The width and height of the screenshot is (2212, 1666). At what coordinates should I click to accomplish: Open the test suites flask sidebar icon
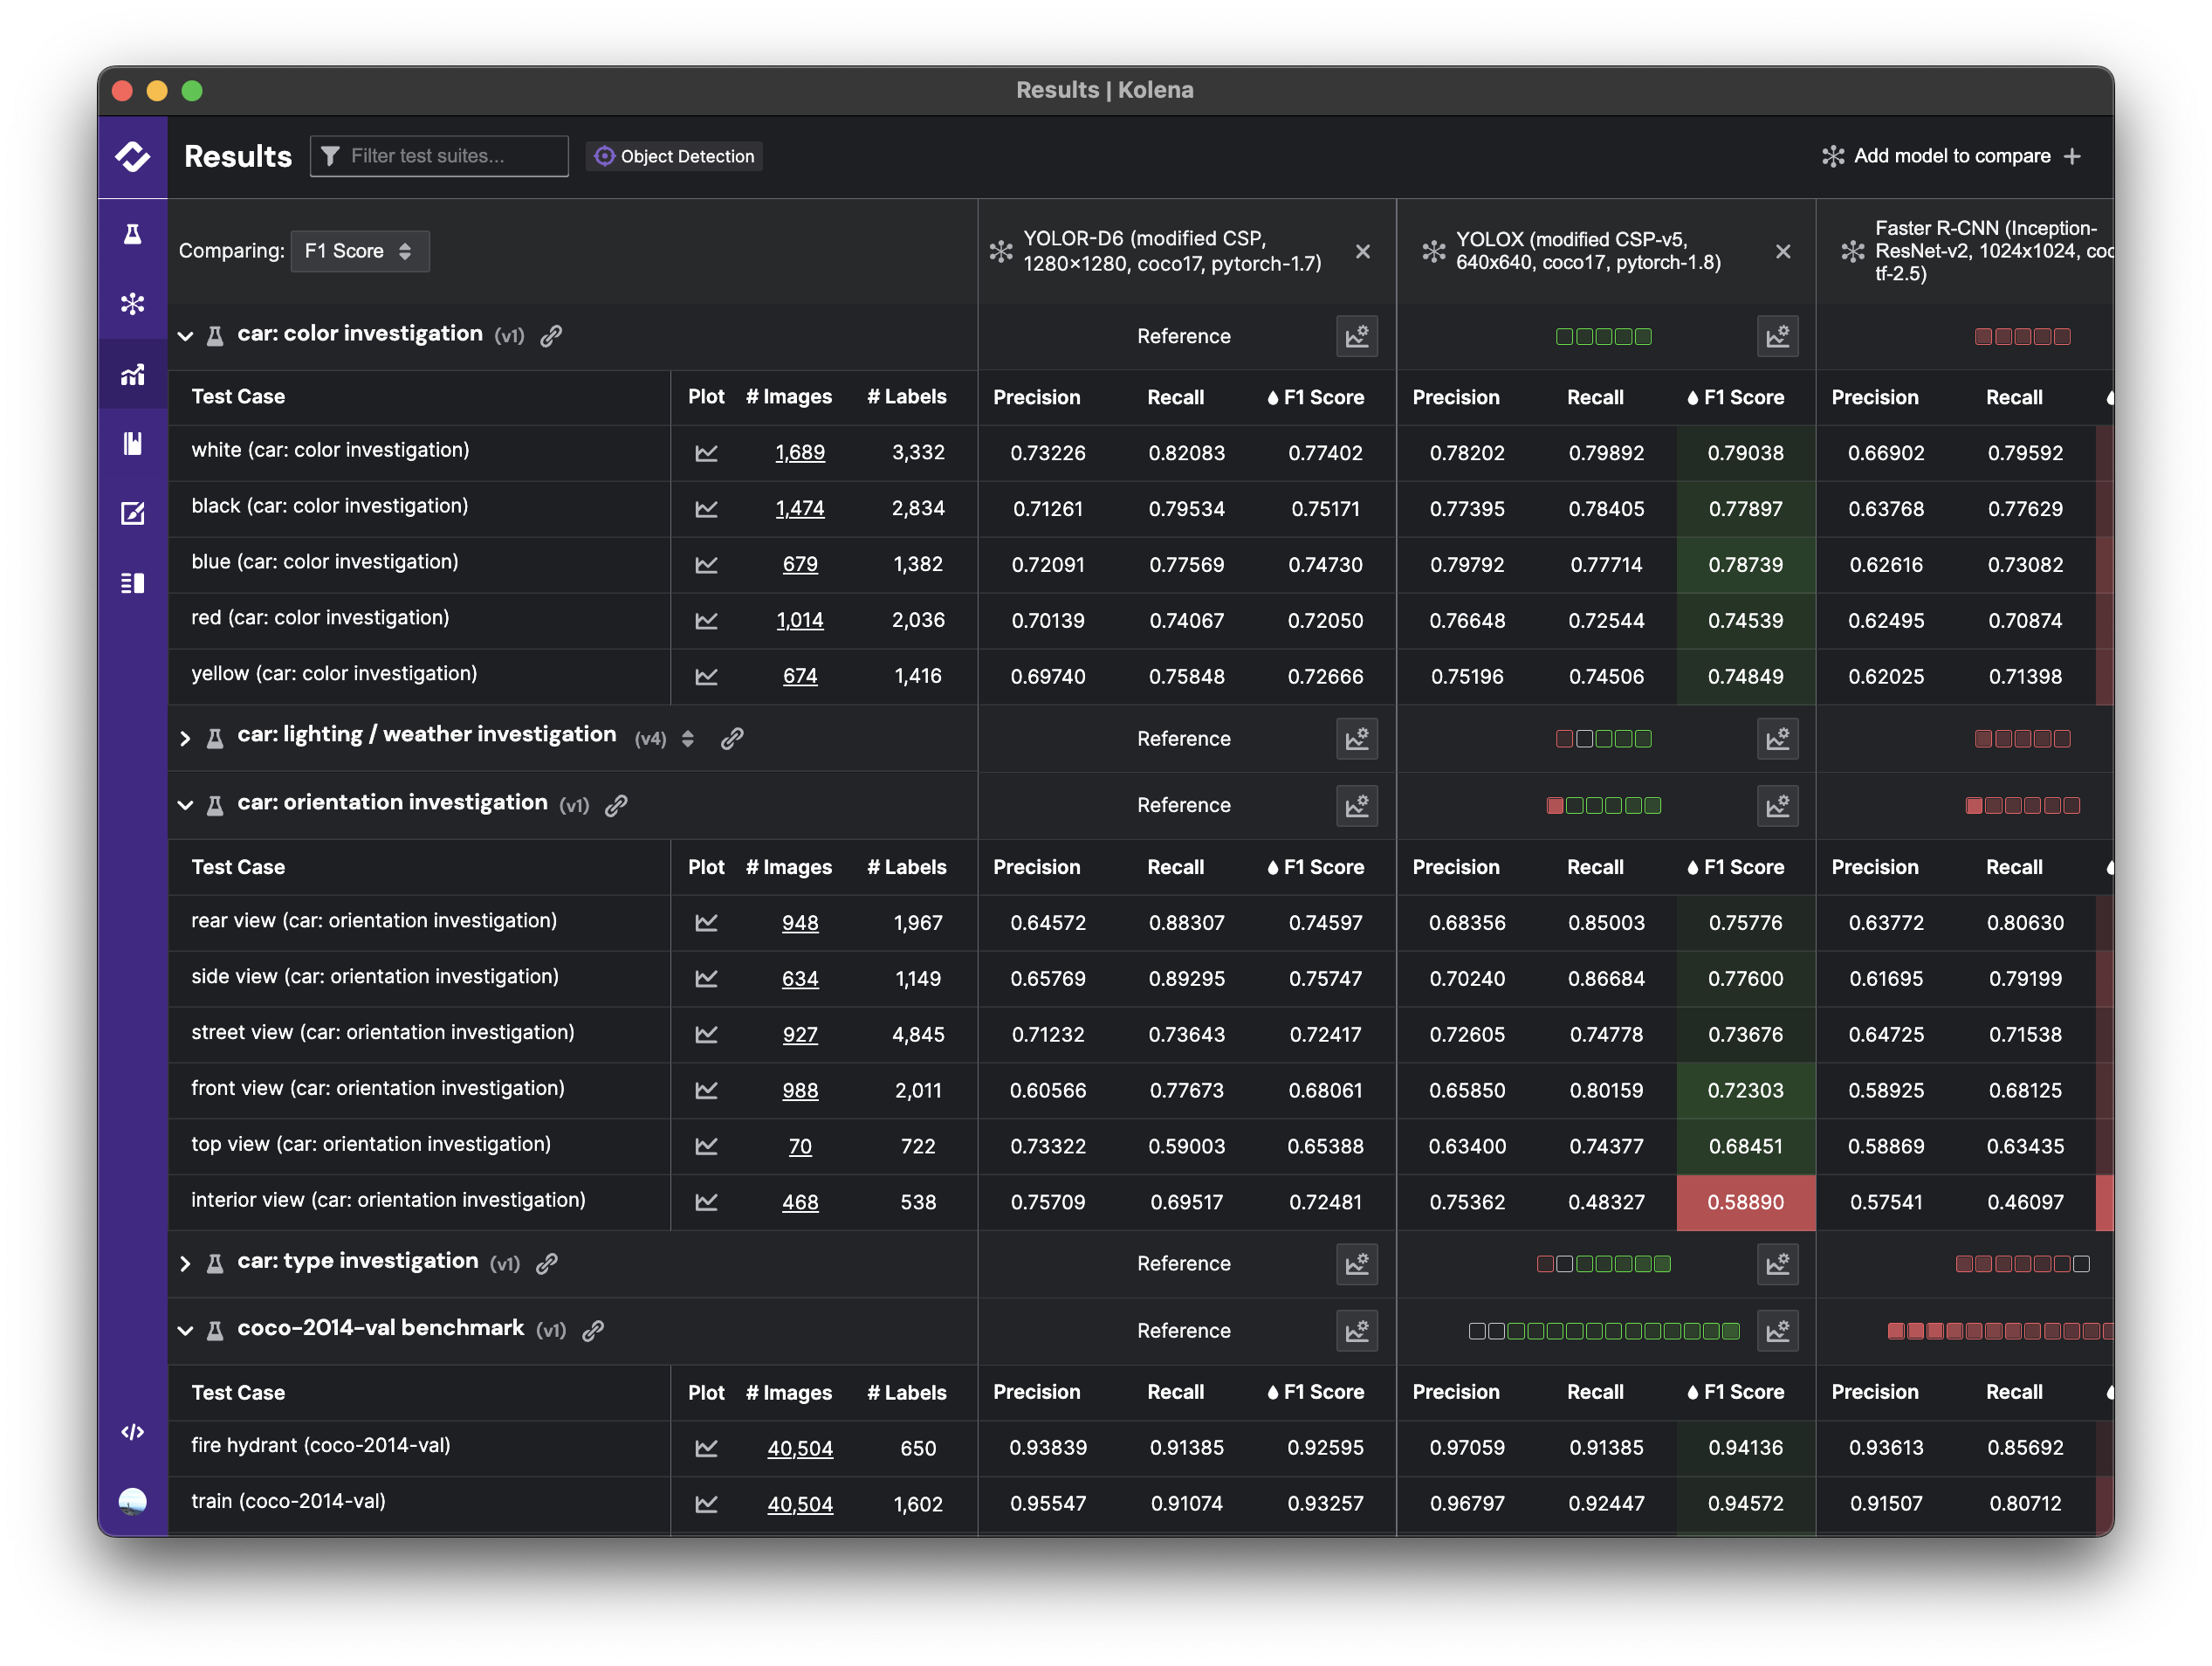(132, 234)
